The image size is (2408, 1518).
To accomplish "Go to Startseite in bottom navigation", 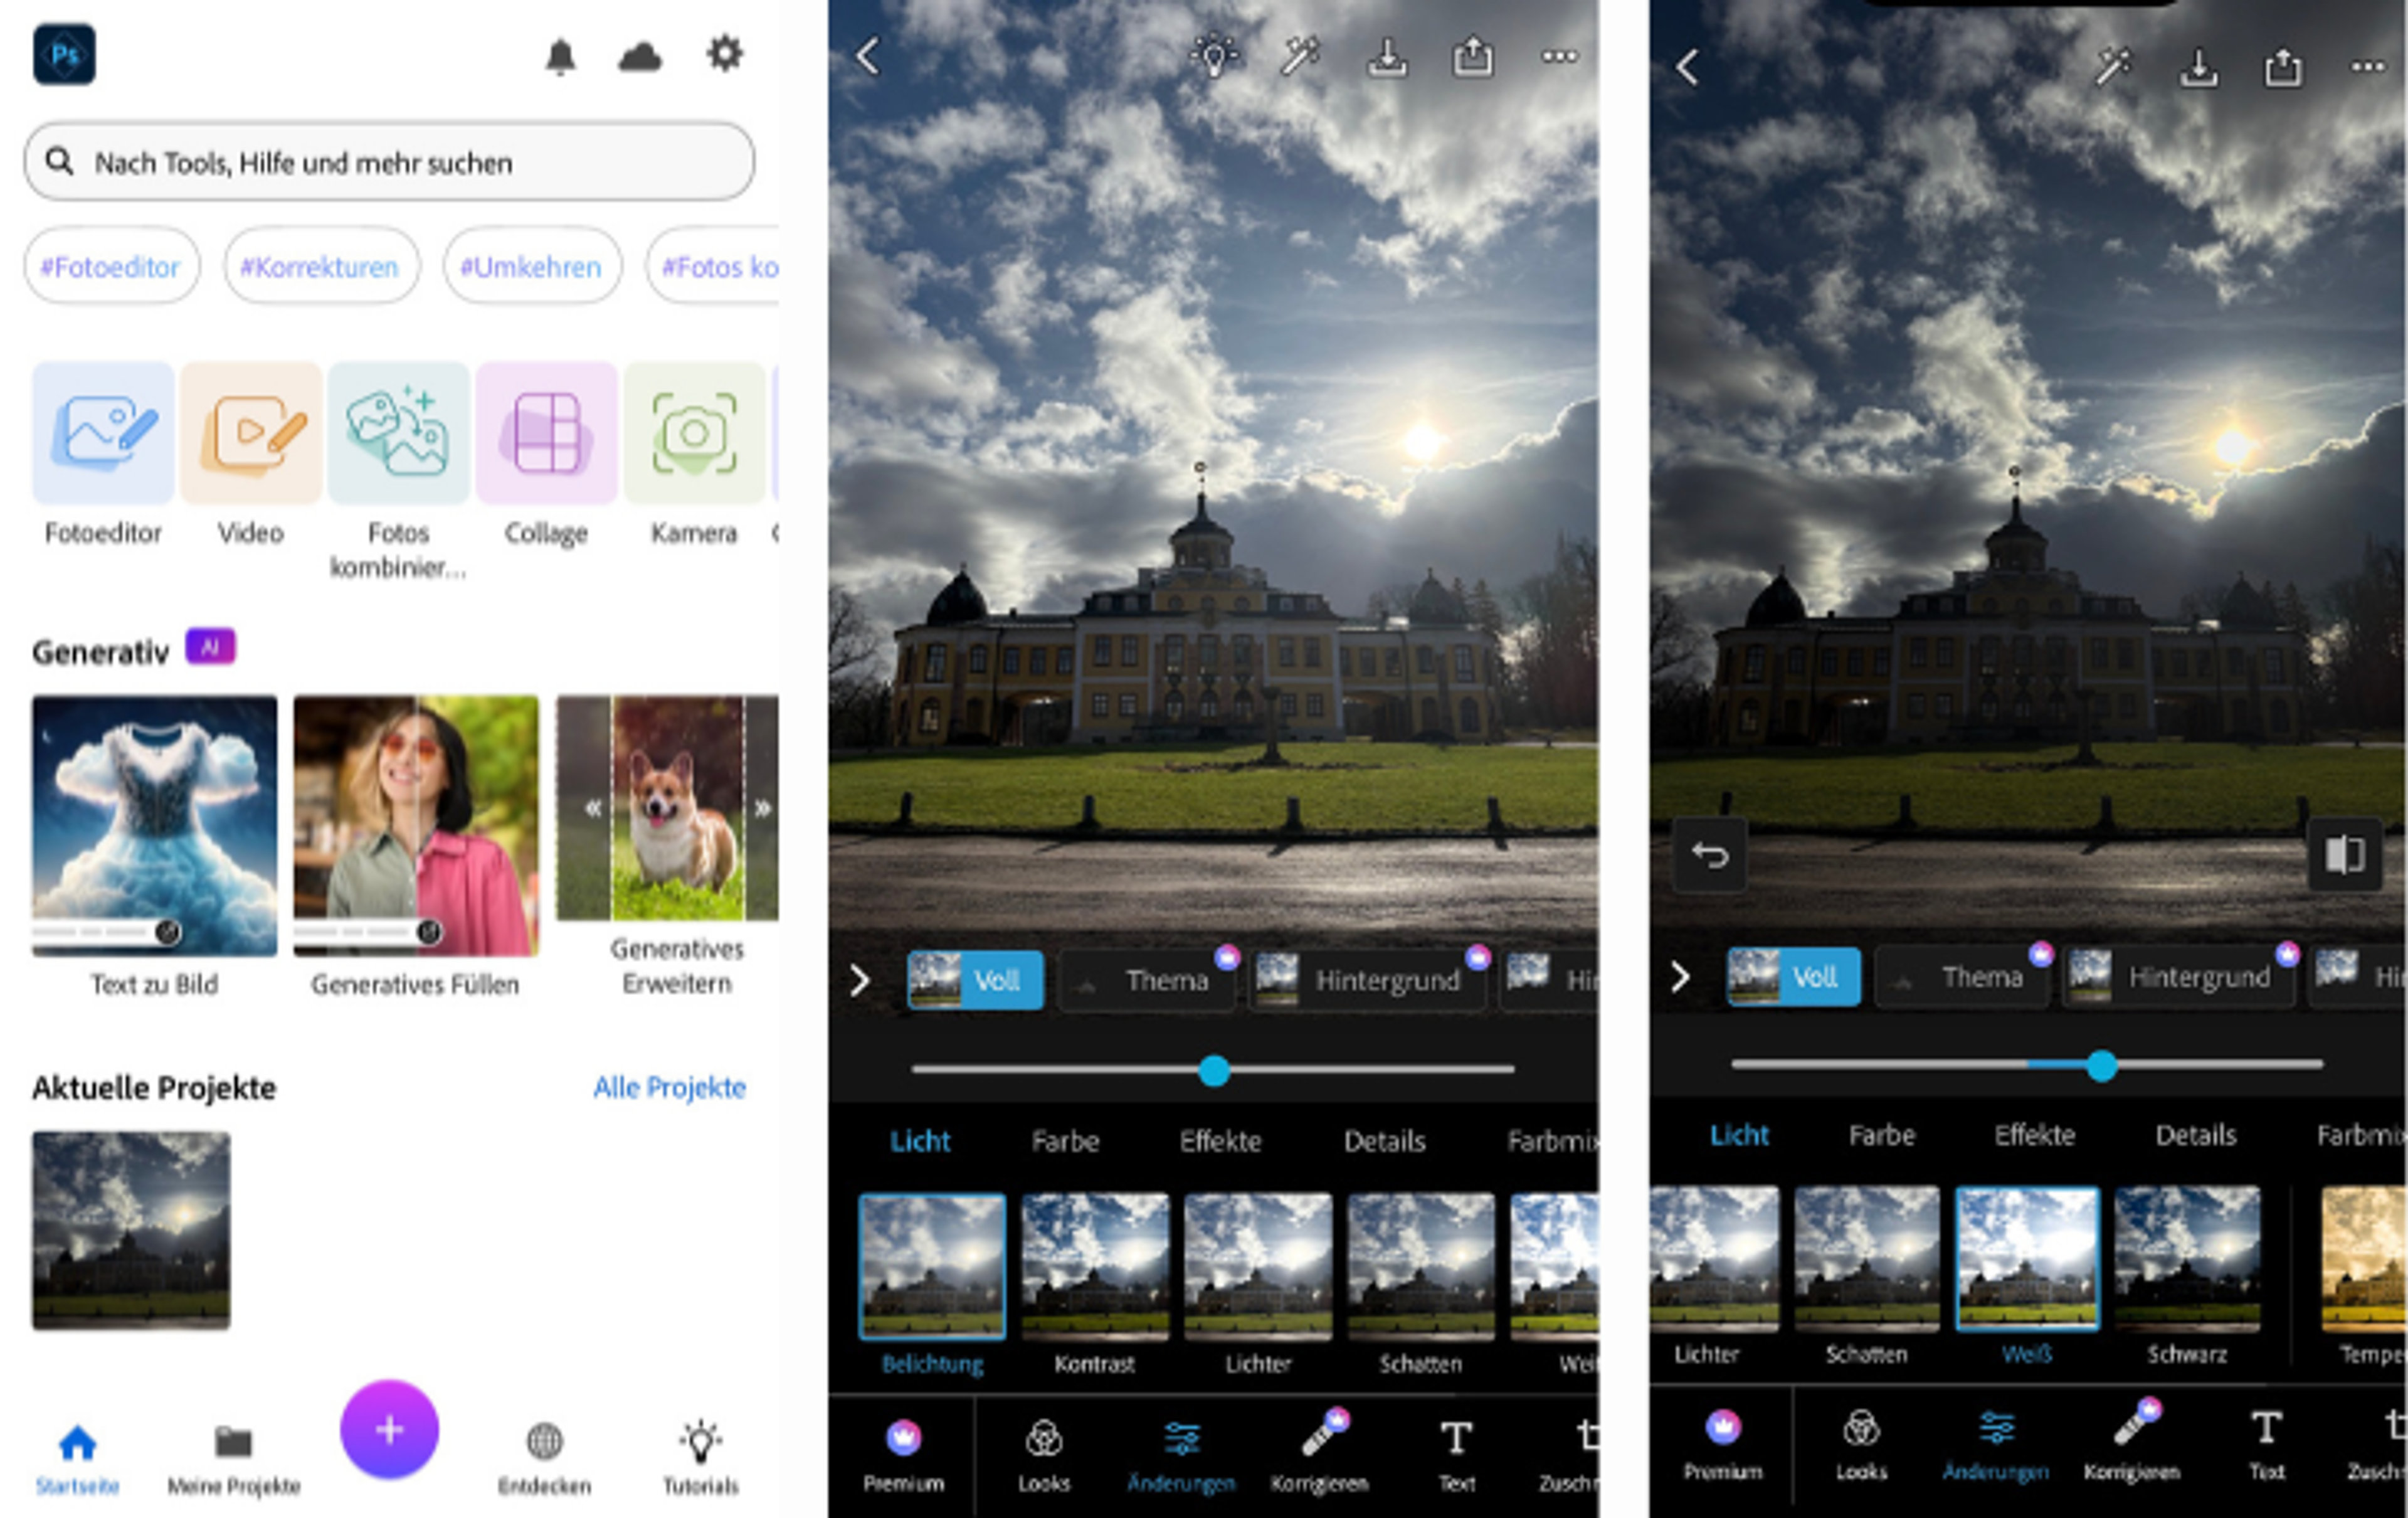I will pos(77,1459).
